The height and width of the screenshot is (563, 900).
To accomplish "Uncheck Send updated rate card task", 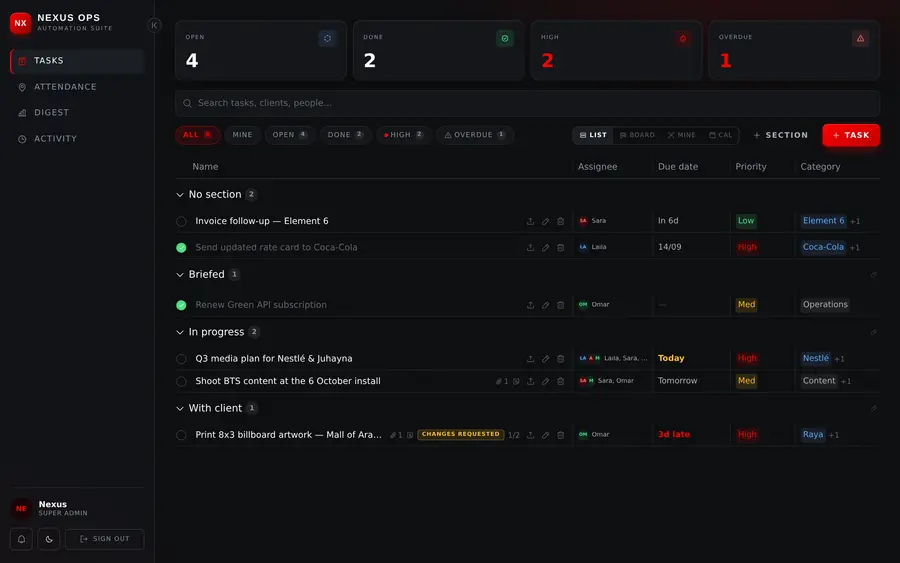I will point(181,248).
